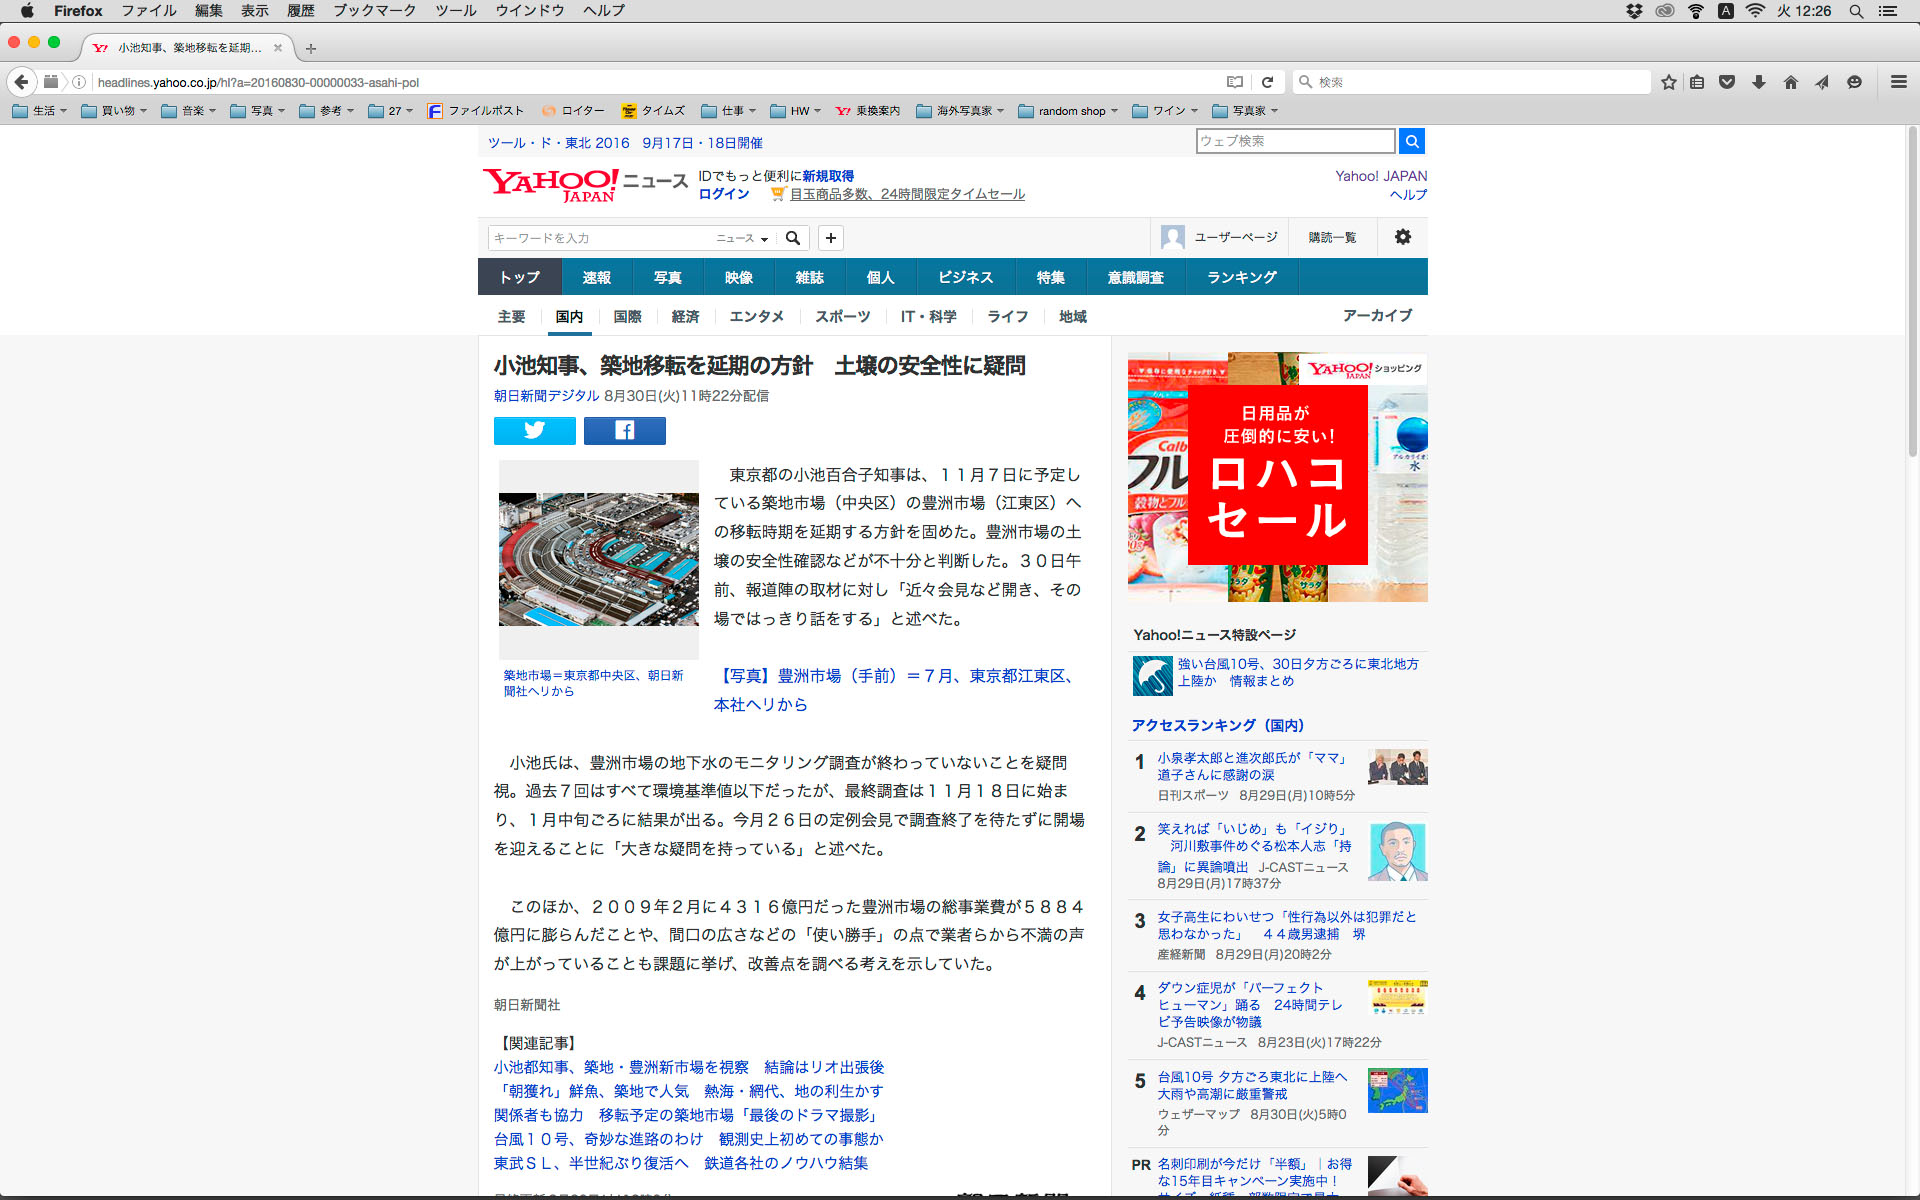Bookmark this page with the star icon
The image size is (1920, 1200).
point(1668,82)
